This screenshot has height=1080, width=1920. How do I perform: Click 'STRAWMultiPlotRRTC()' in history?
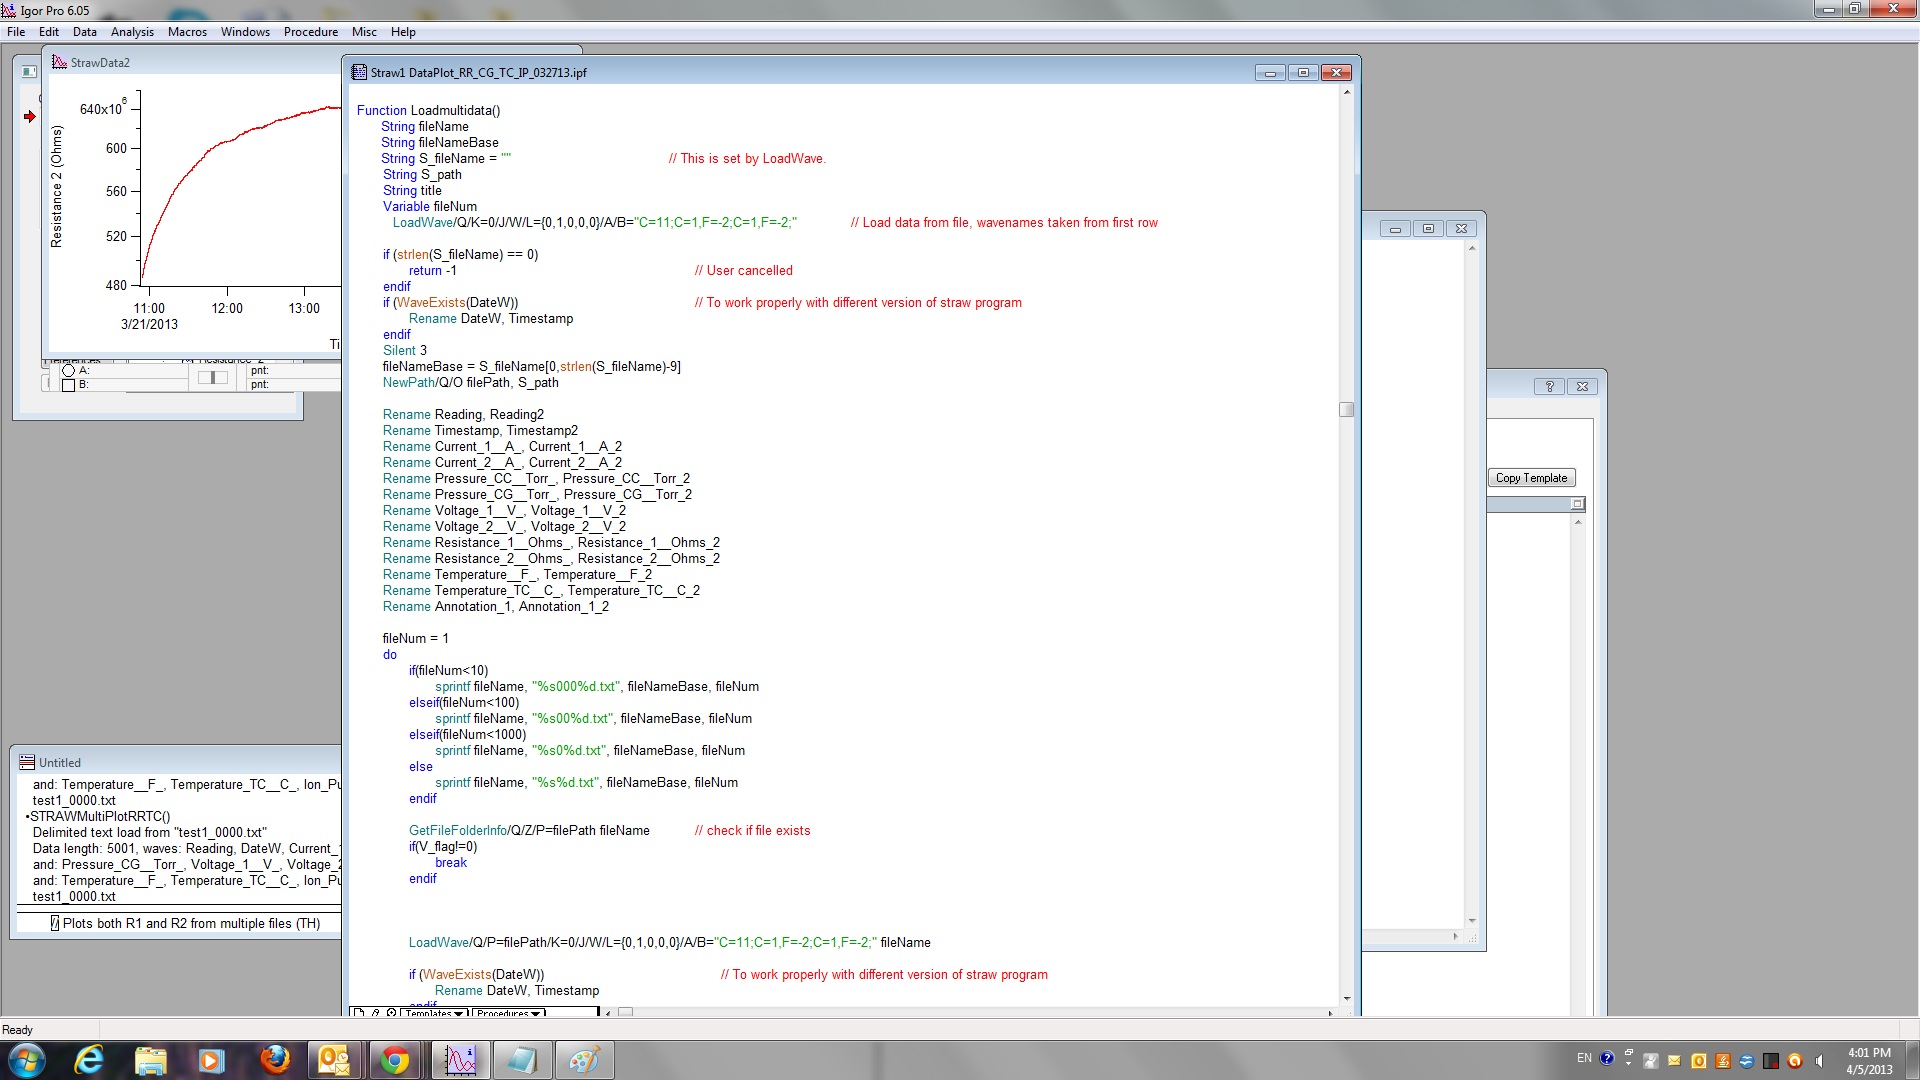pos(100,816)
